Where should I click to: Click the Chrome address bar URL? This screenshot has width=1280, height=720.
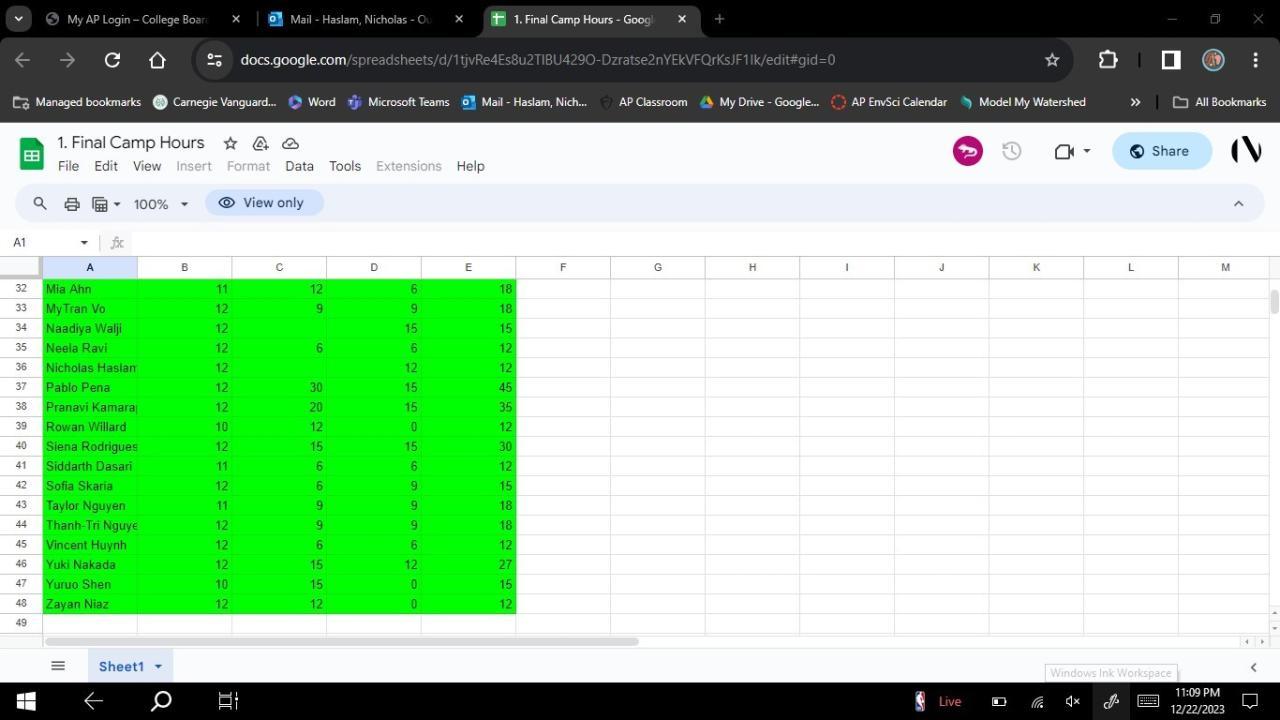[538, 60]
